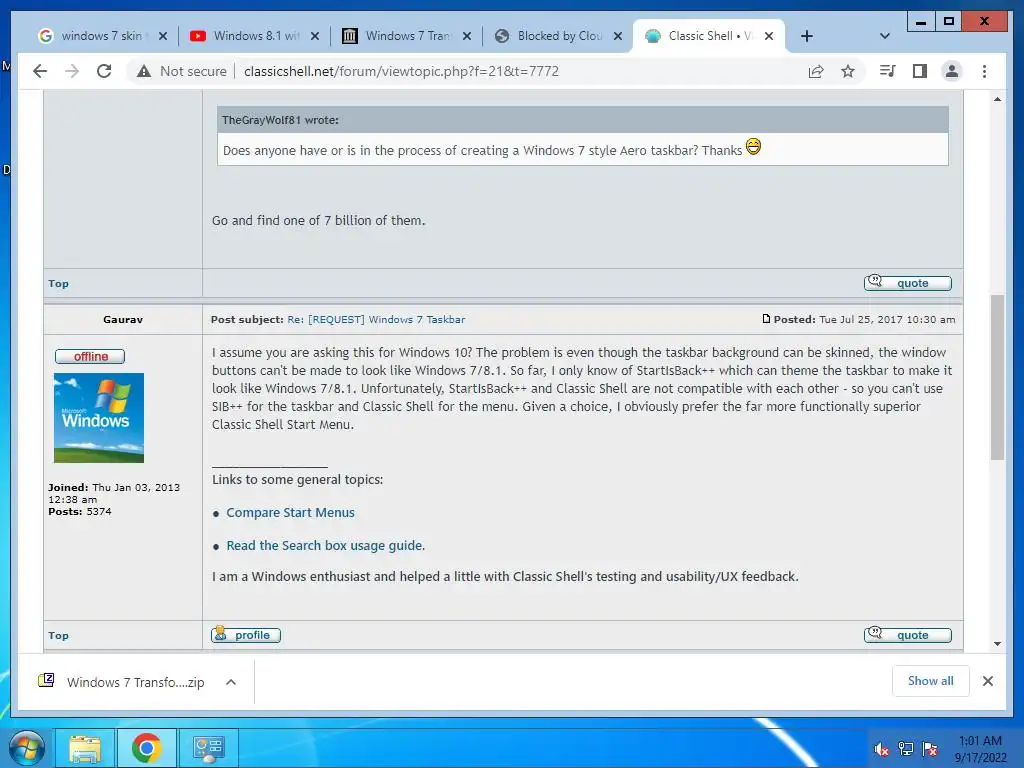1024x768 pixels.
Task: Open the Windows Start orb
Action: pos(27,748)
